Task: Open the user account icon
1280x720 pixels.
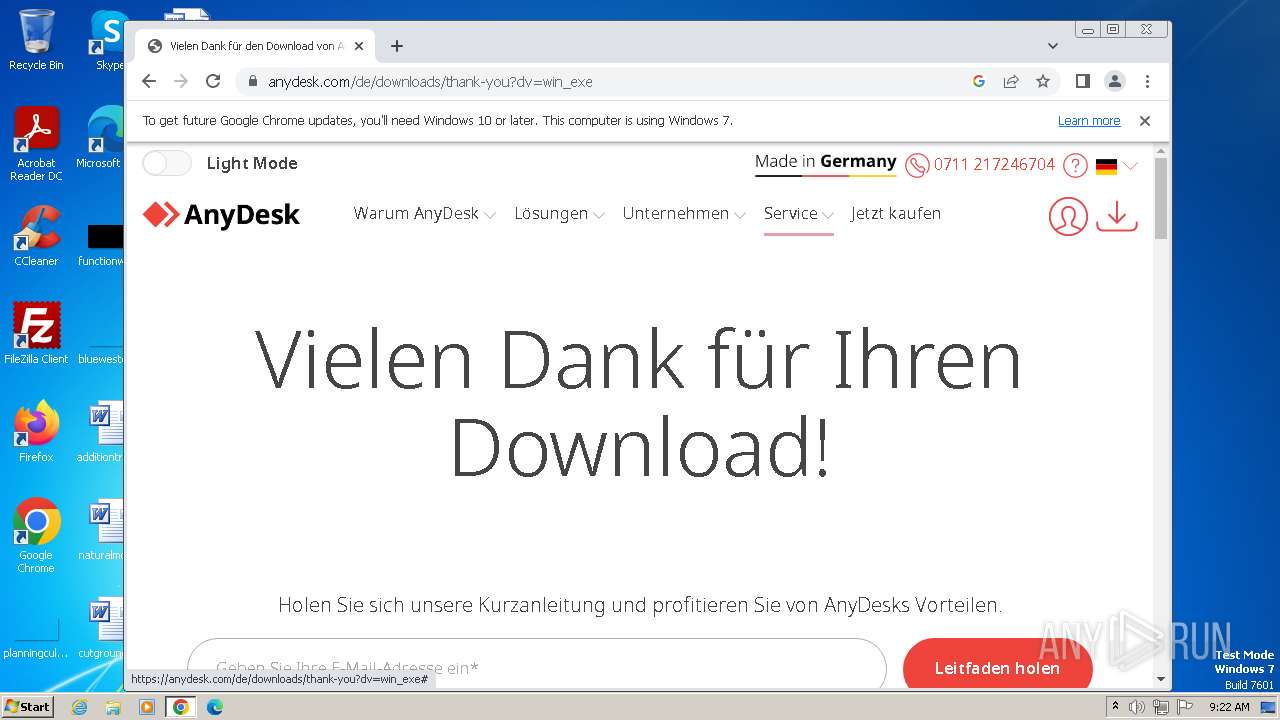Action: coord(1068,217)
